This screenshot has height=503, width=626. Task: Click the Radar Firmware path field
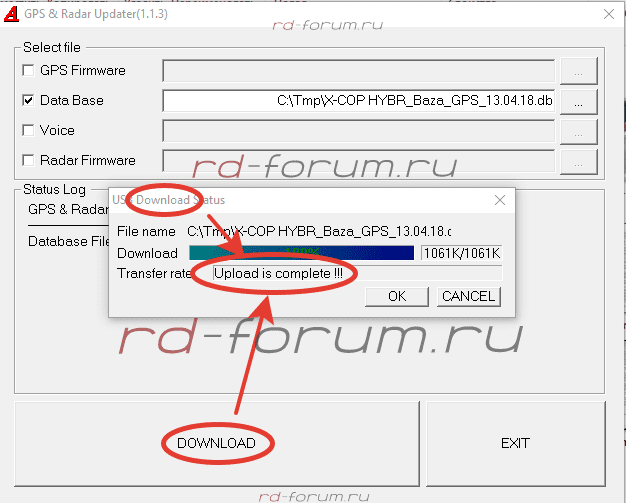[x=358, y=160]
